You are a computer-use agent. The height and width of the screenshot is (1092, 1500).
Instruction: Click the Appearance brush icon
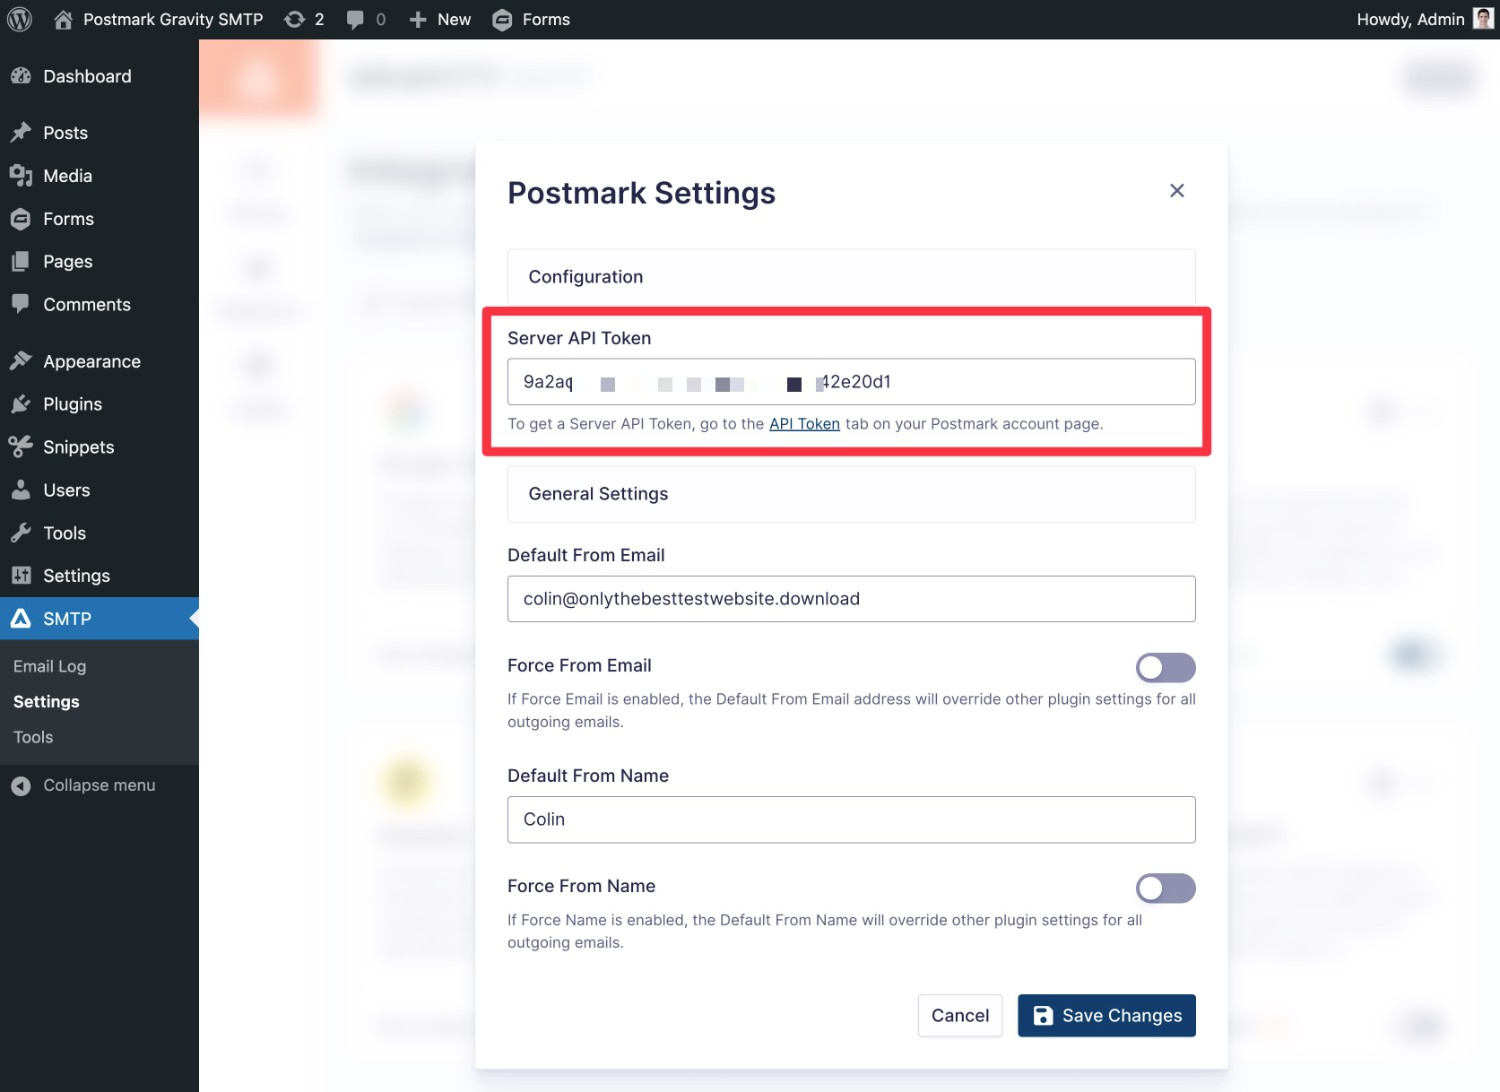tap(21, 361)
